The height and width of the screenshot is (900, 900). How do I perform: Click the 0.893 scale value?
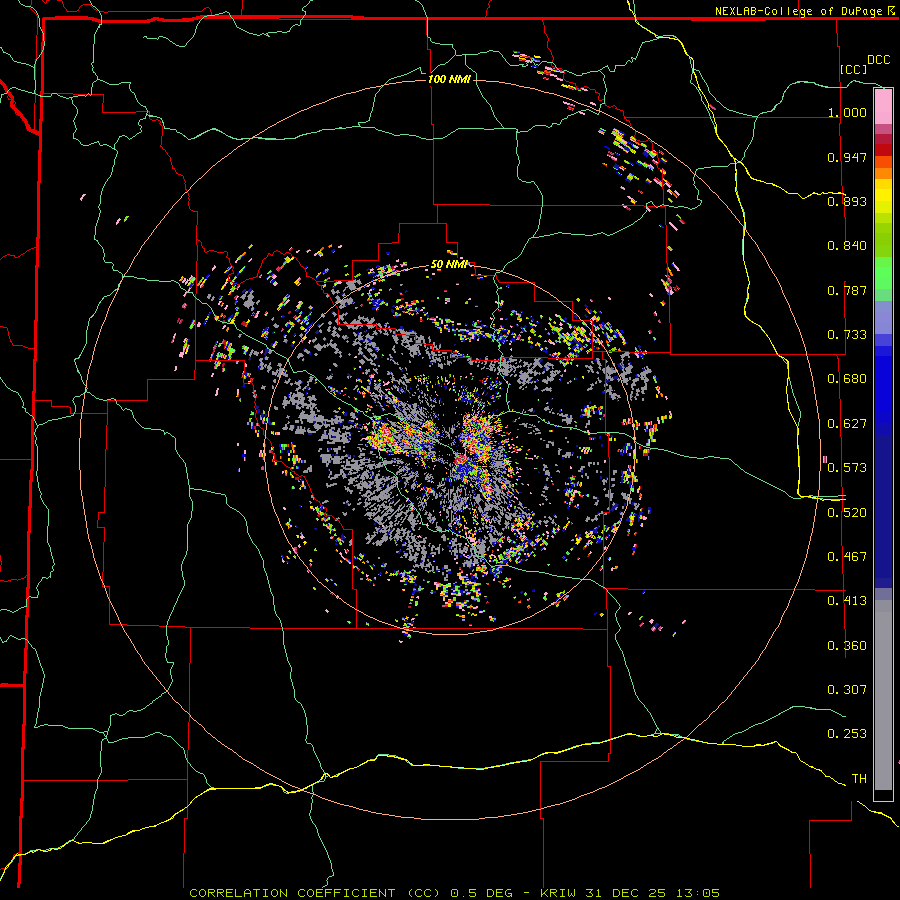(847, 201)
